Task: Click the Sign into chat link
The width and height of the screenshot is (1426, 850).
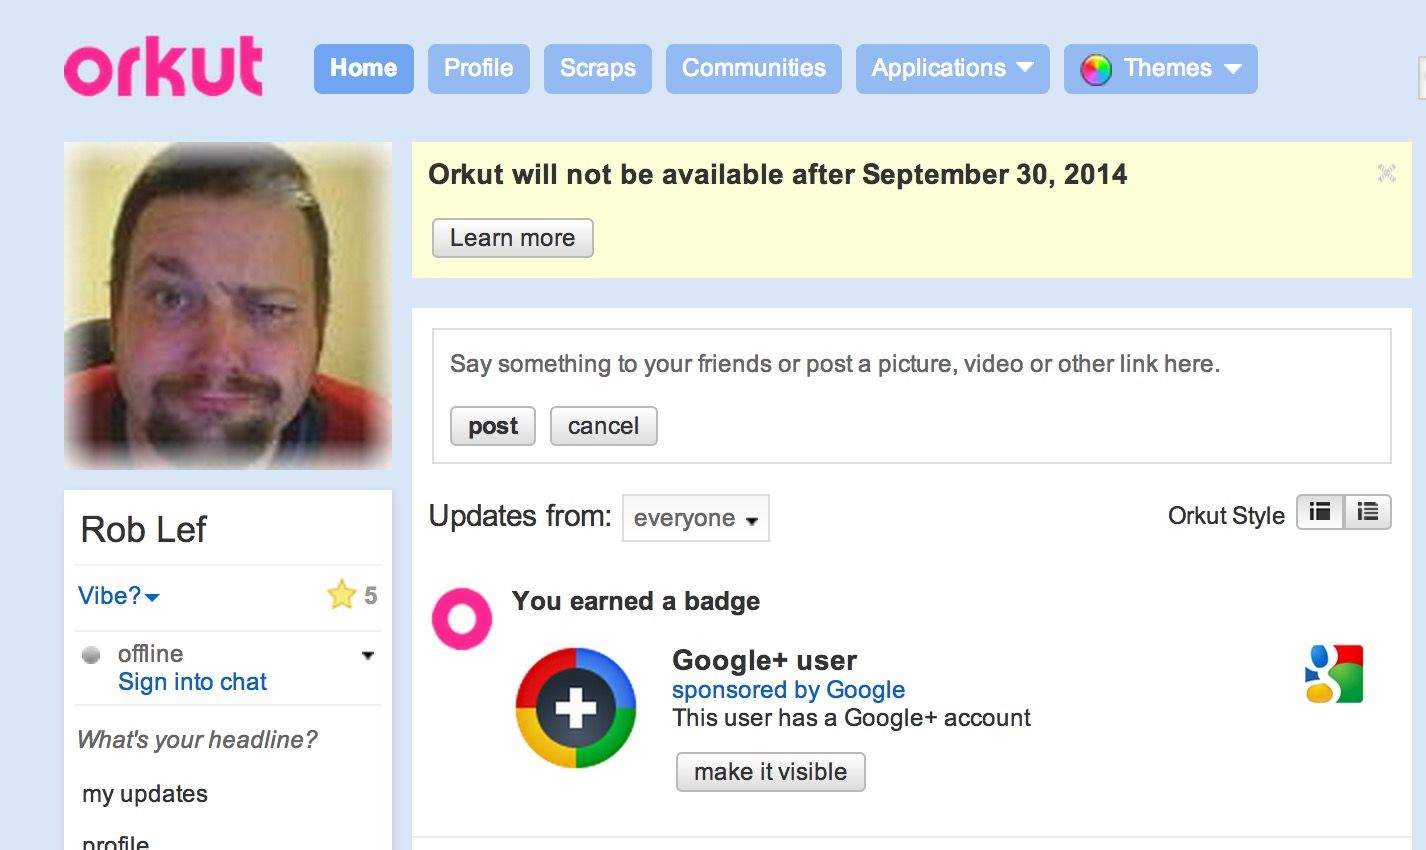Action: [192, 682]
